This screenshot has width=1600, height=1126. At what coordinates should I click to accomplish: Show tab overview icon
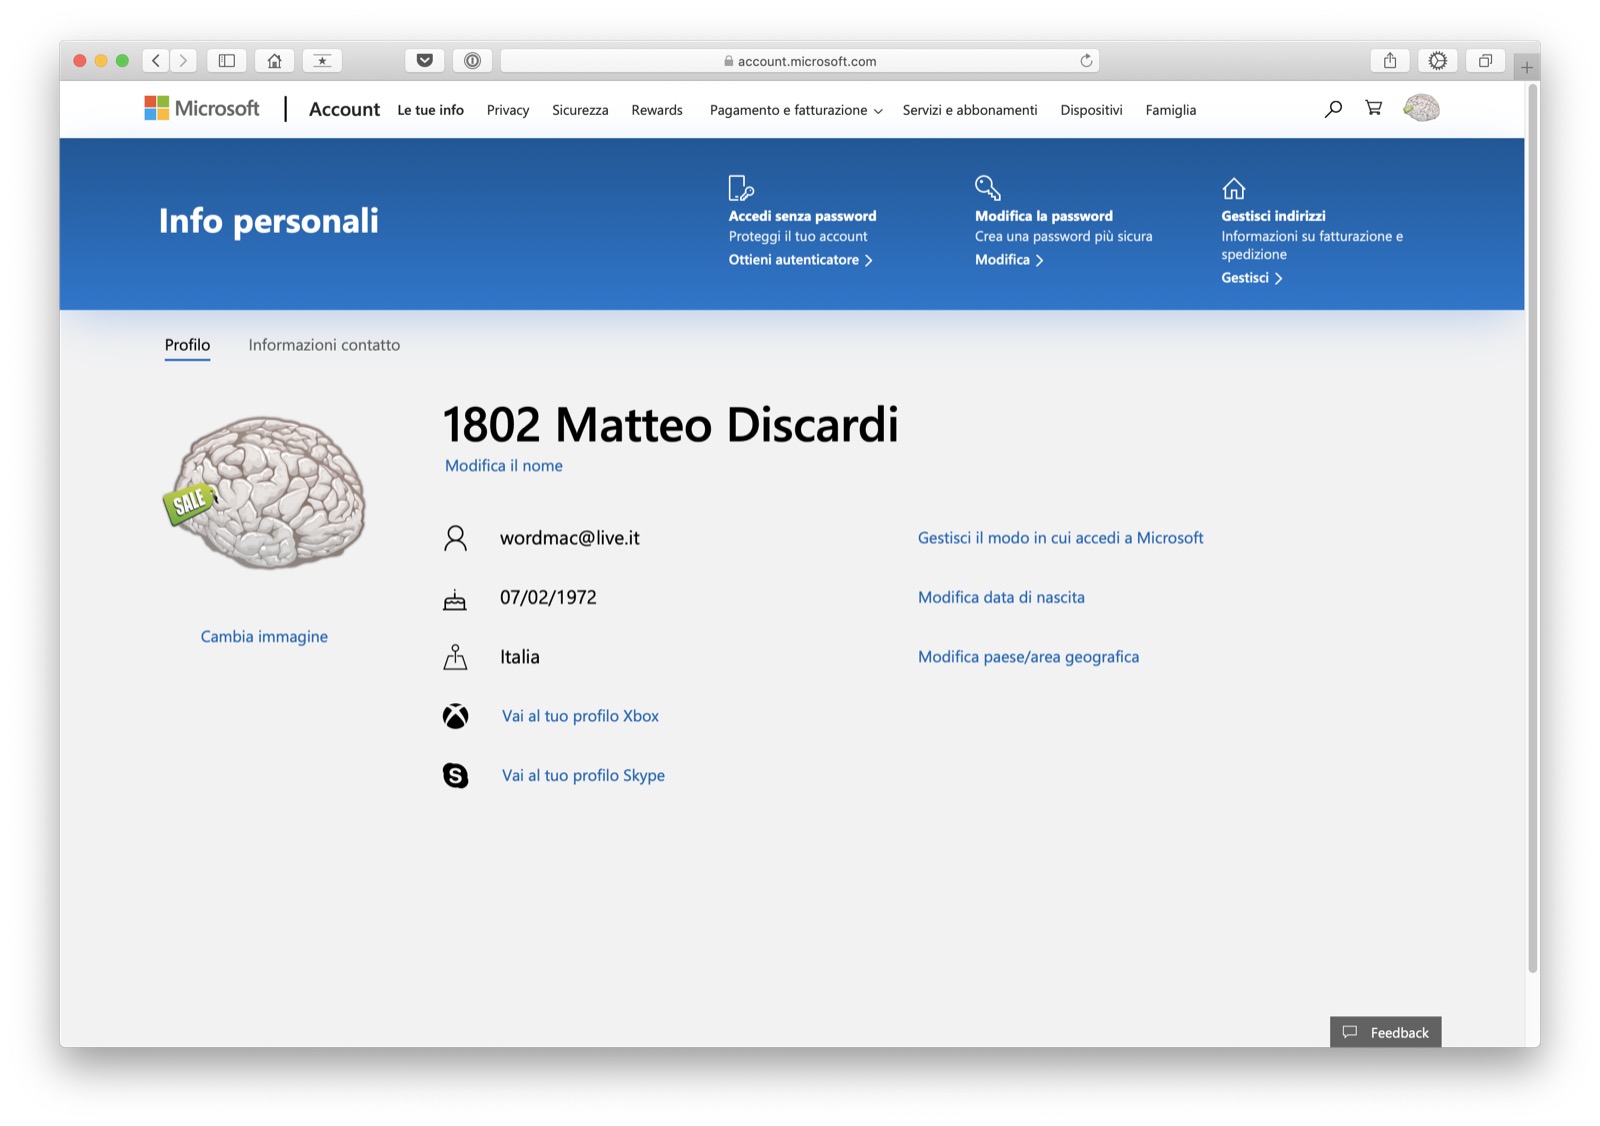tap(1485, 61)
